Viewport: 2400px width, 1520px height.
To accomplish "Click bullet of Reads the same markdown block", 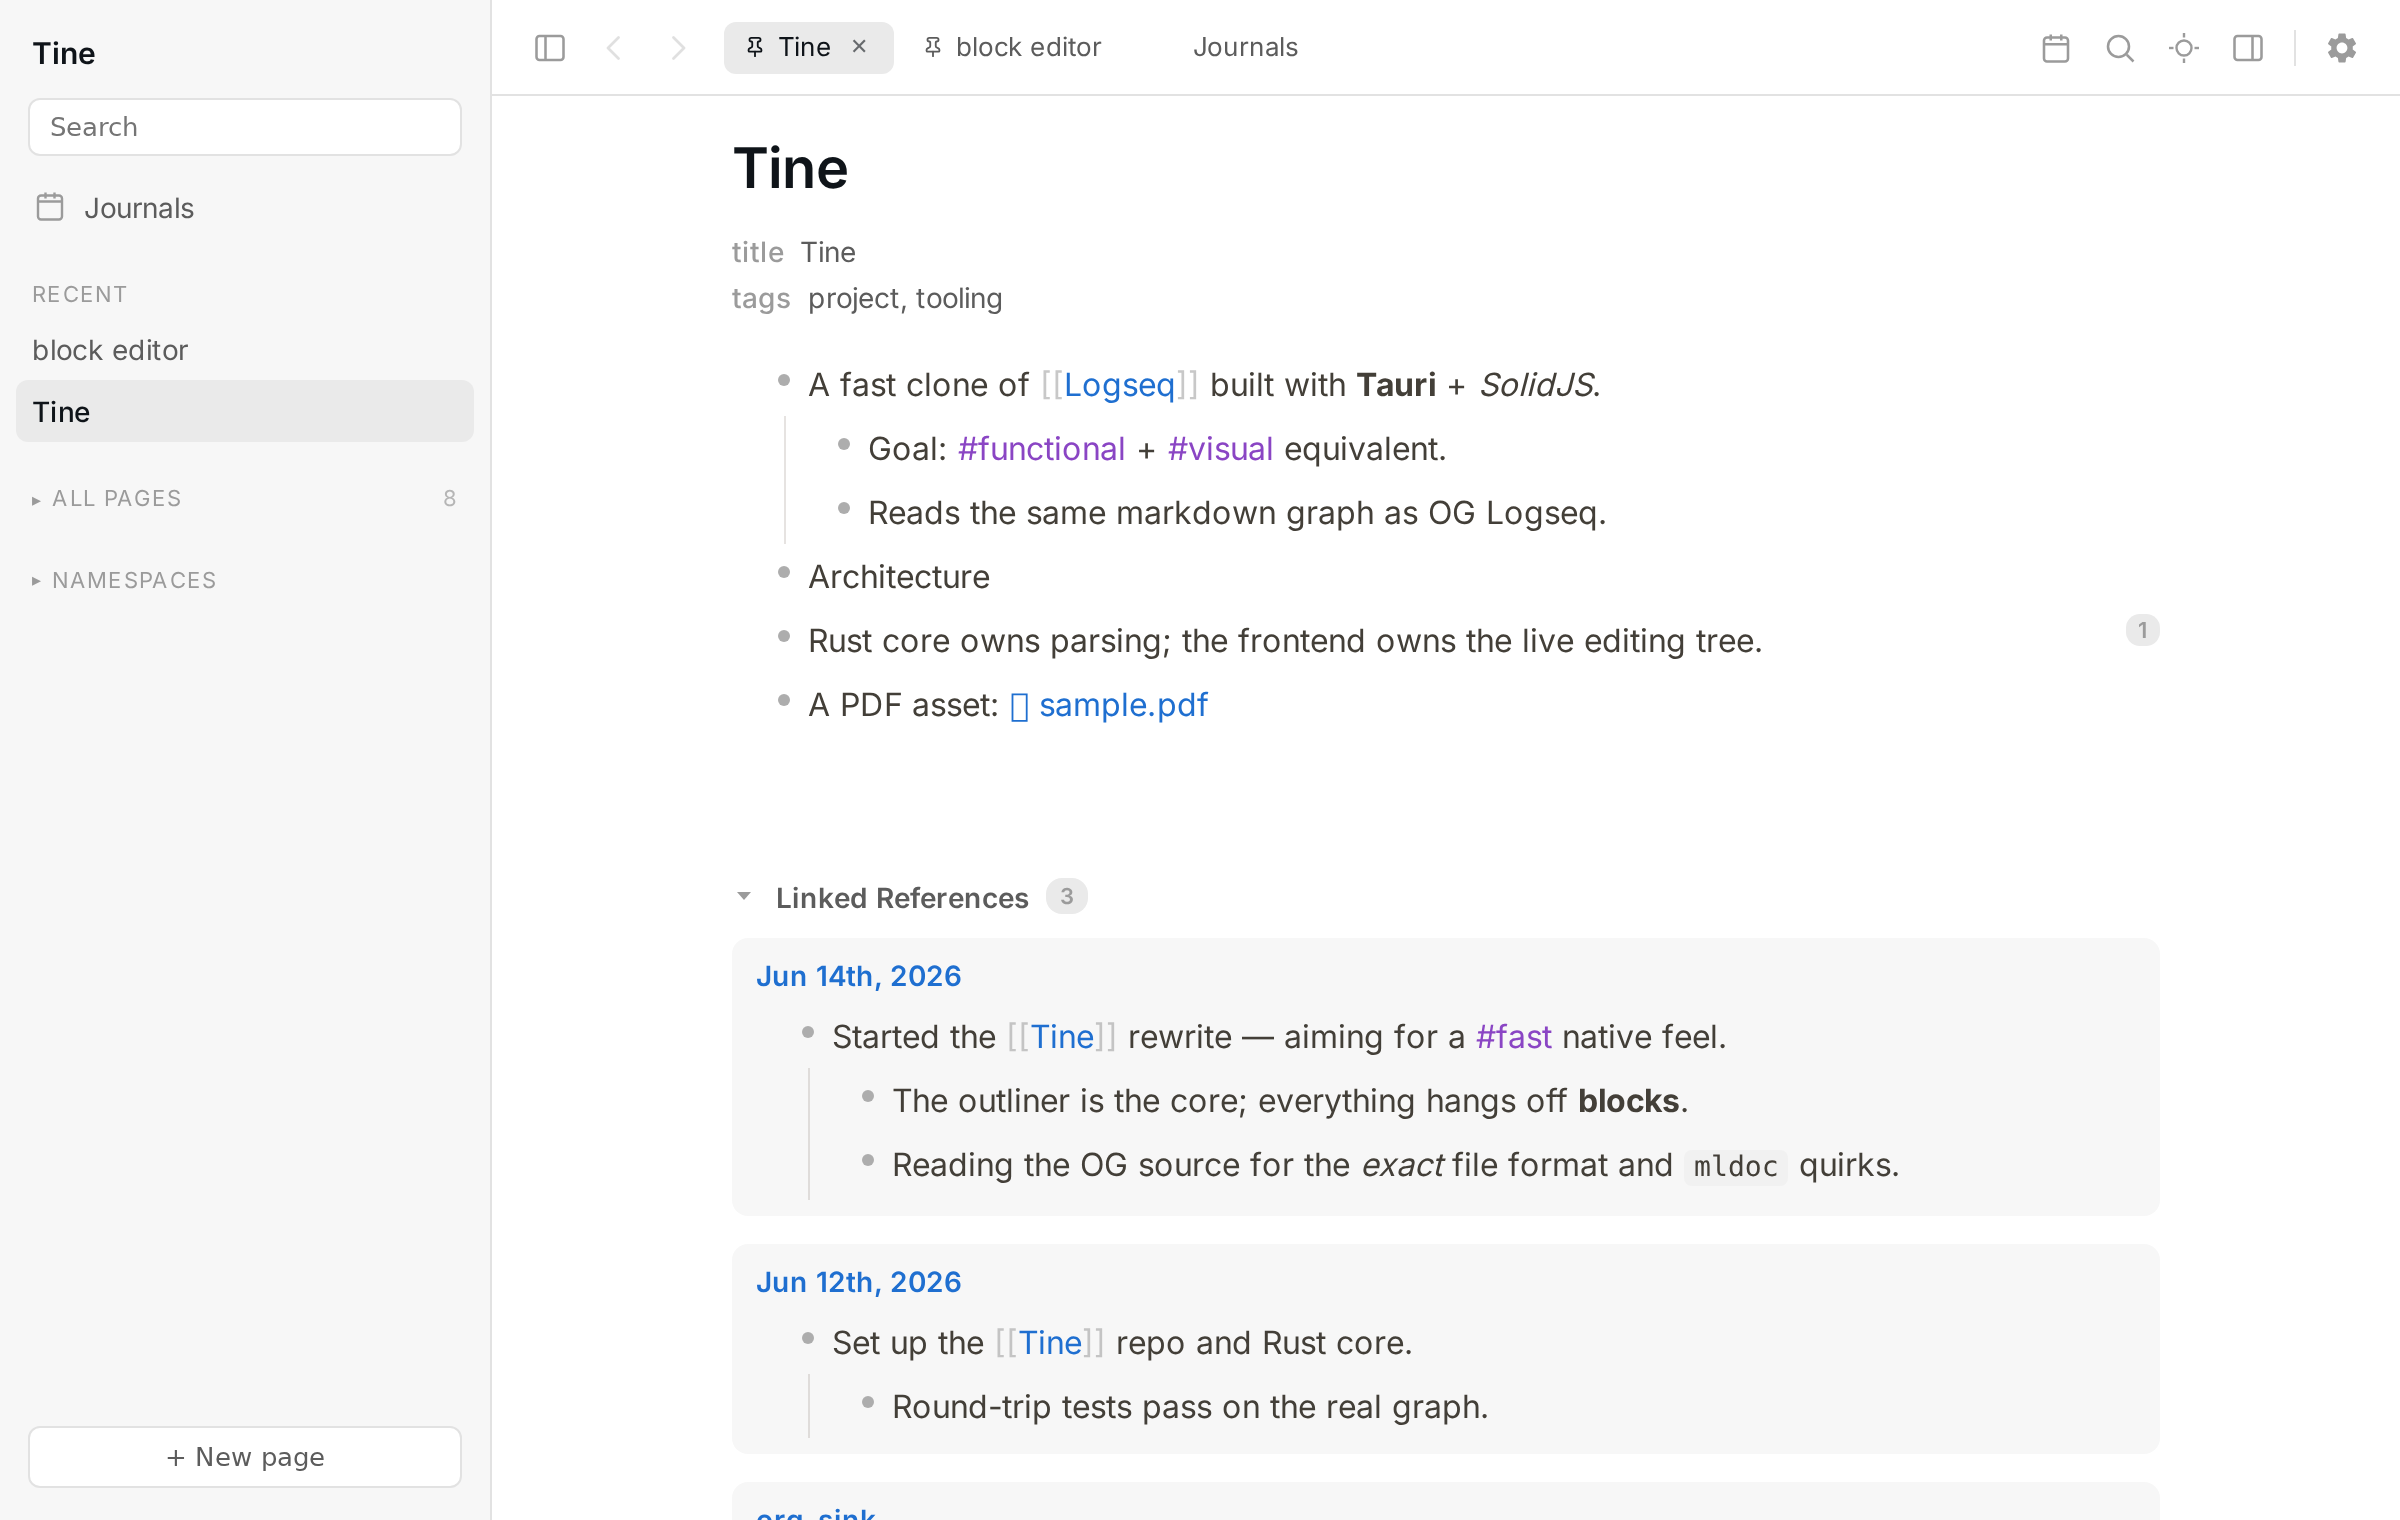I will [x=844, y=509].
